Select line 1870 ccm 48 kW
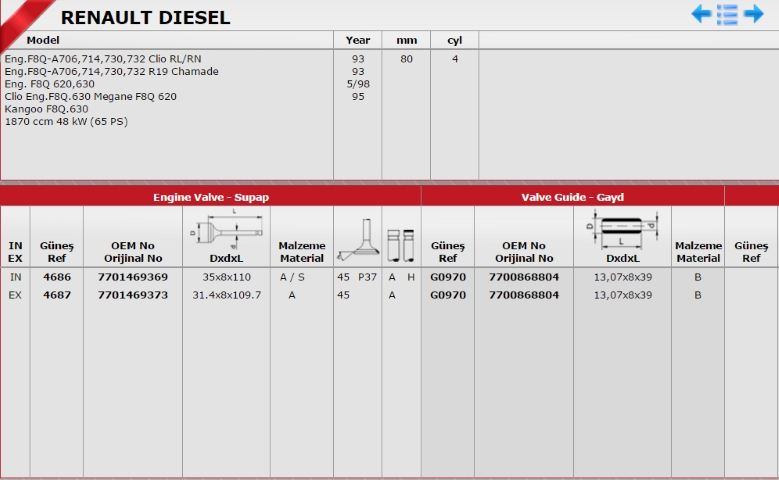Screen dimensions: 779x480 coord(66,121)
